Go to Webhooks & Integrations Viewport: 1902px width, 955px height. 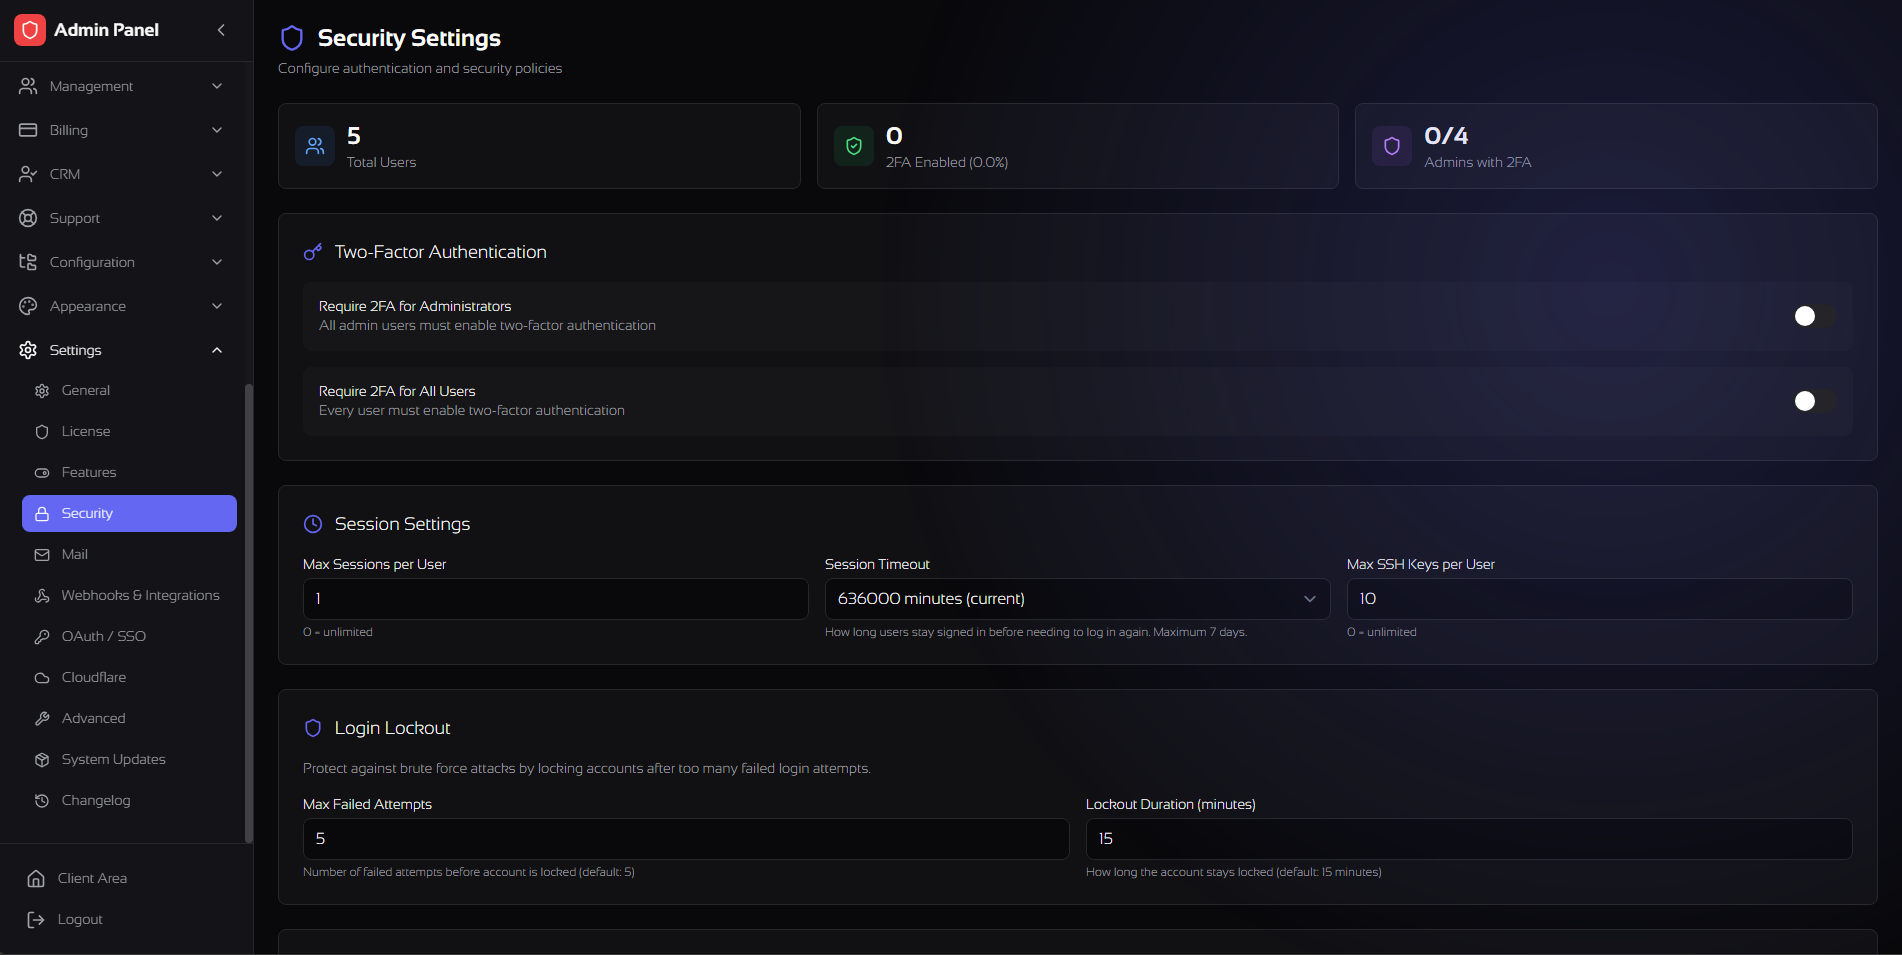point(129,596)
